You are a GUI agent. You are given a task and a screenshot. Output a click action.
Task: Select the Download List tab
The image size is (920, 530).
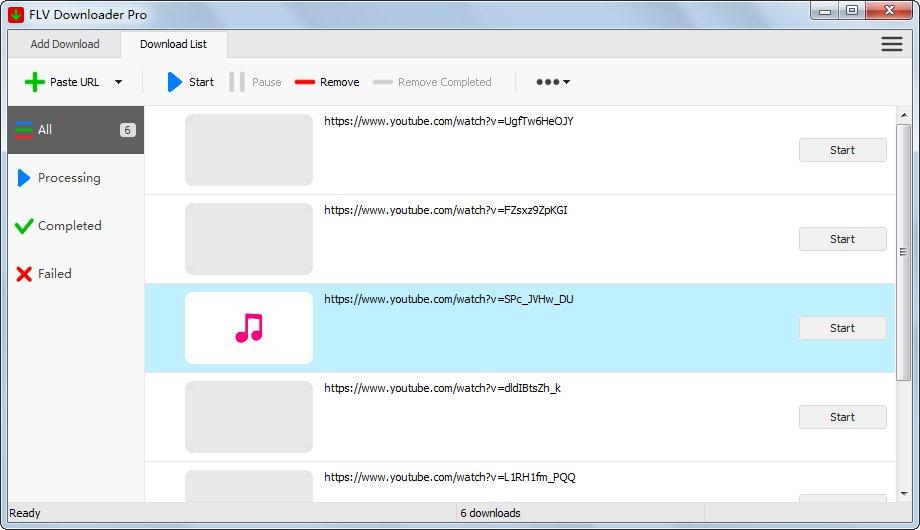pyautogui.click(x=174, y=44)
